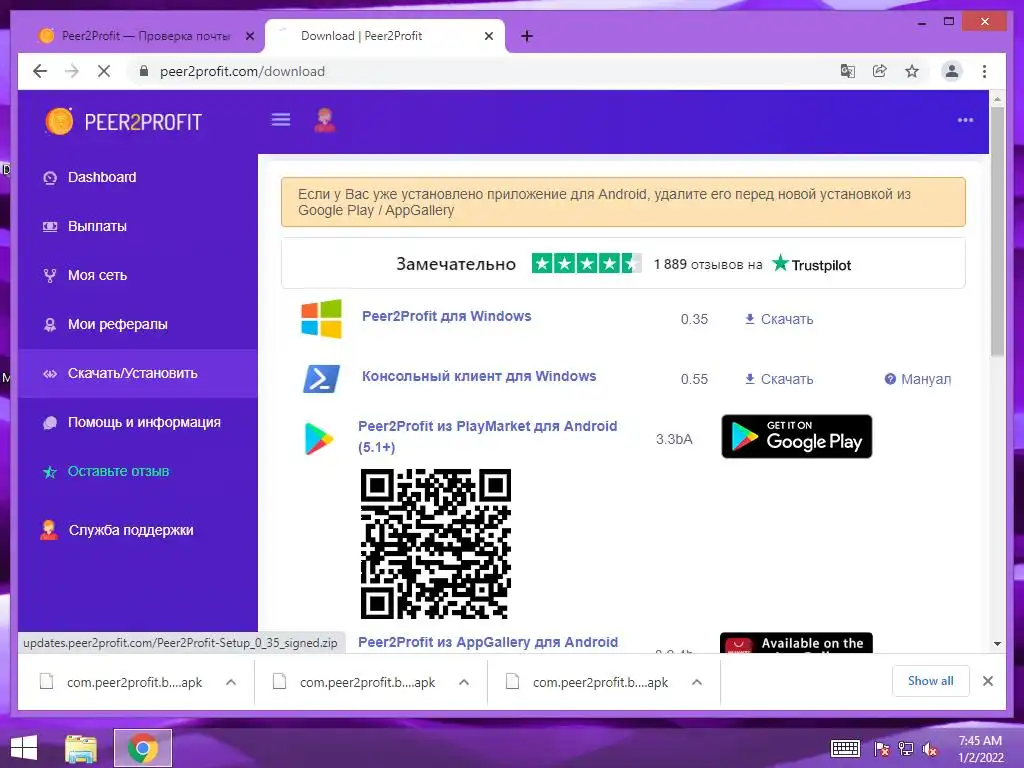Expand options for the first apk download

pyautogui.click(x=231, y=682)
